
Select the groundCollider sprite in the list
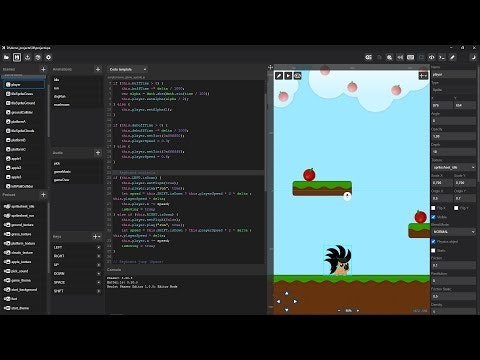pyautogui.click(x=24, y=112)
